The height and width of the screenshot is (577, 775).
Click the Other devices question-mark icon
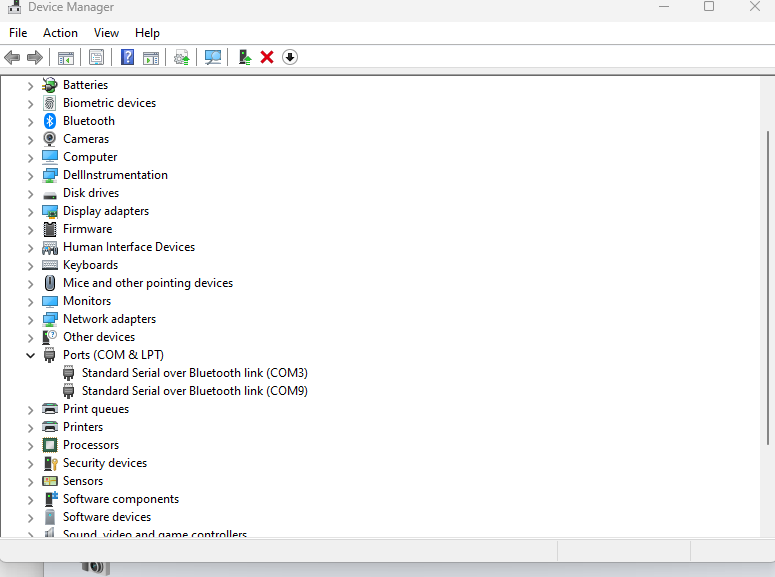(x=49, y=337)
